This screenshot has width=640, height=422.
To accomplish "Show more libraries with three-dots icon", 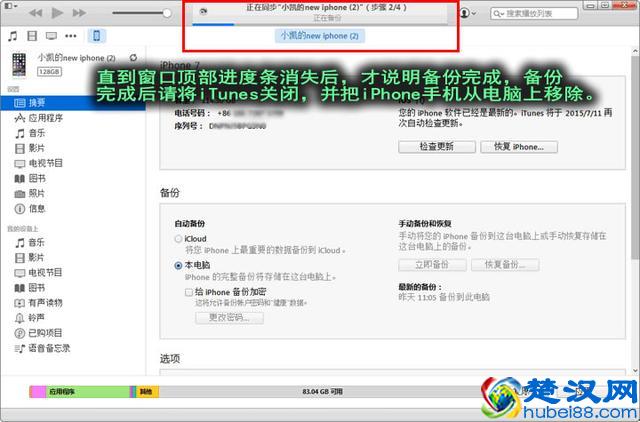I will tap(71, 36).
